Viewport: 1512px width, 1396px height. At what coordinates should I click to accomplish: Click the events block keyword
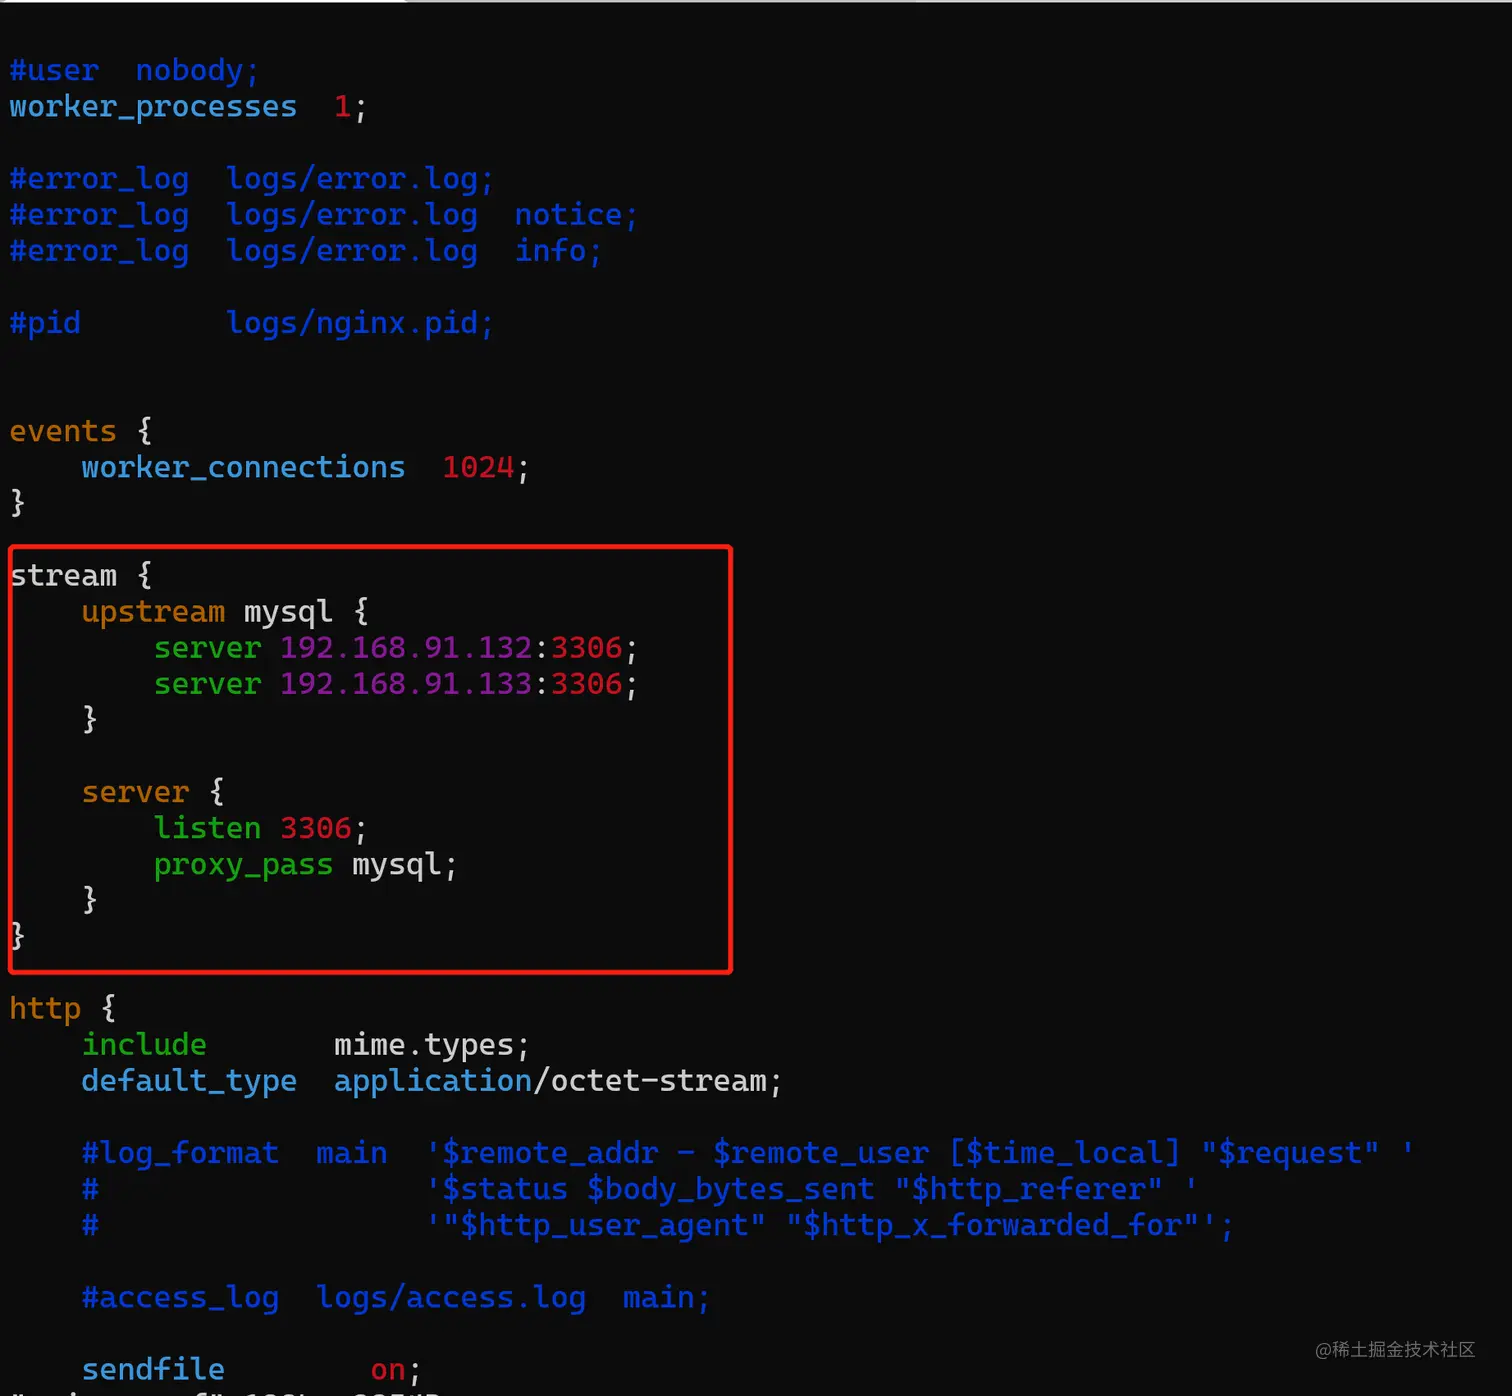click(x=63, y=430)
